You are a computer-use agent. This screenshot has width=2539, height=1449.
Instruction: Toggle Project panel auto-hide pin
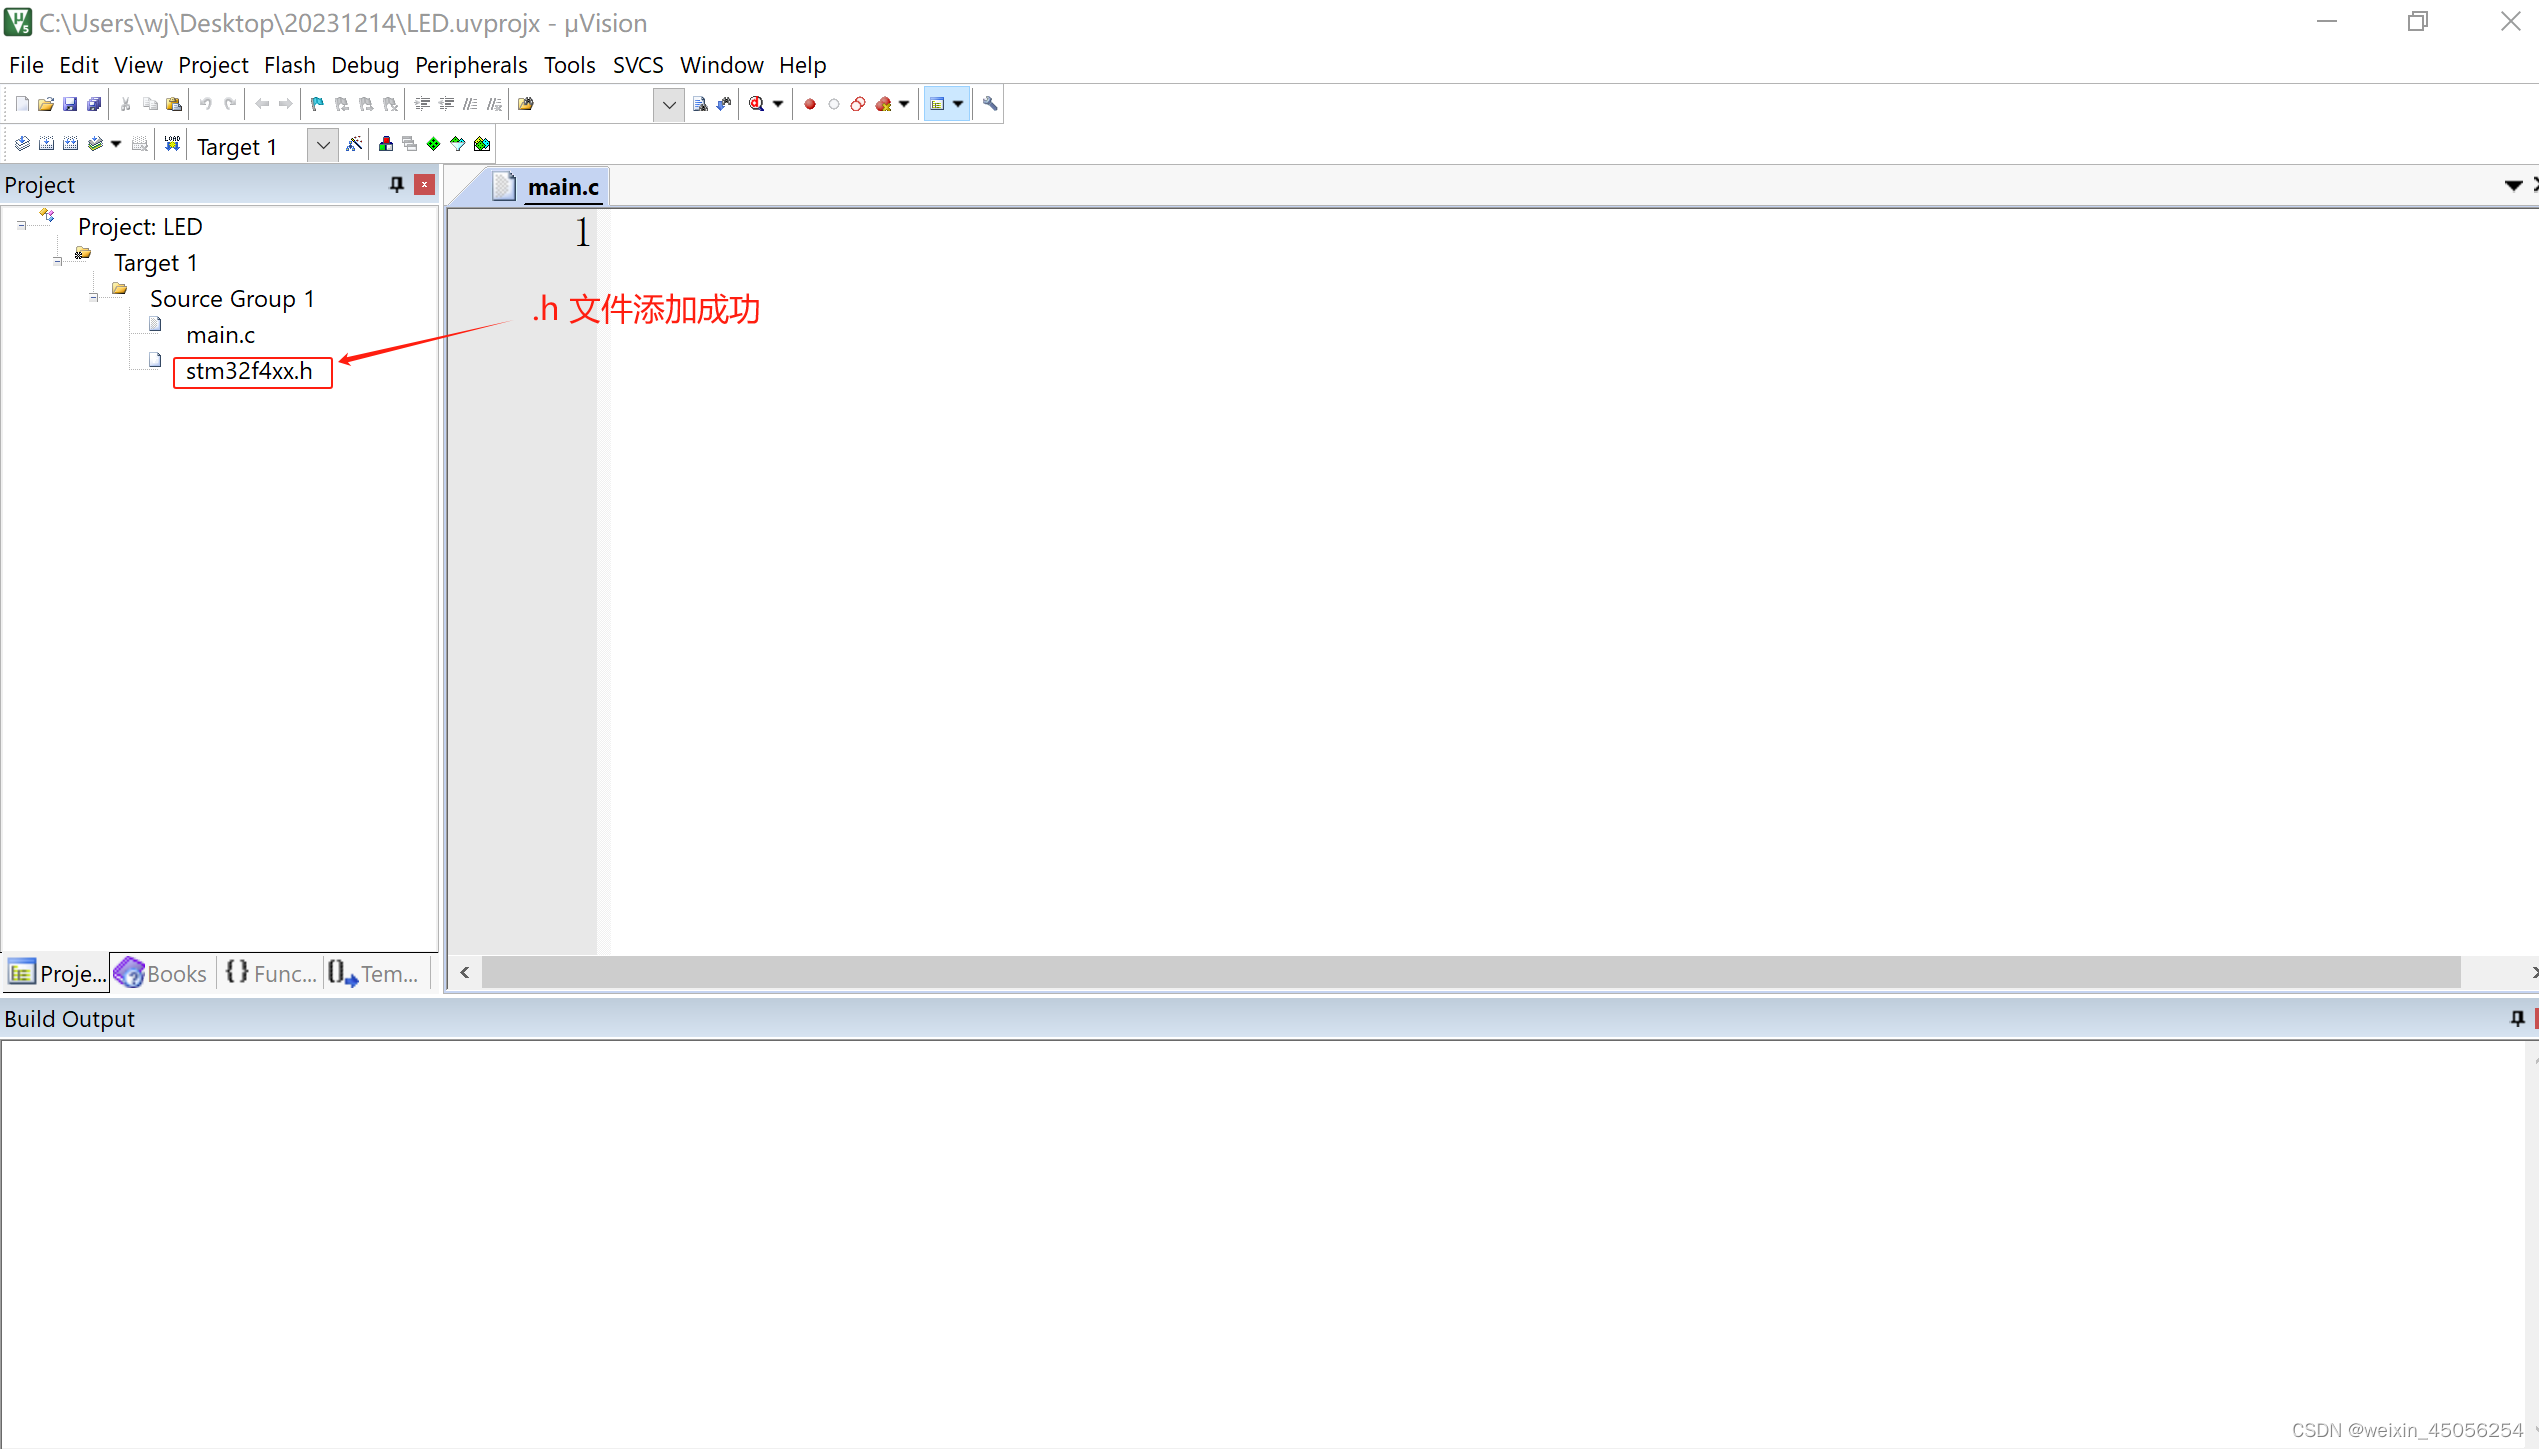click(x=397, y=184)
